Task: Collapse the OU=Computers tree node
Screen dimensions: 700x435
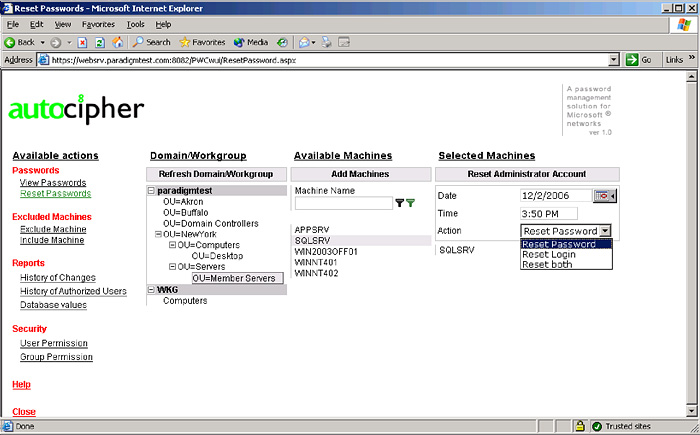Action: coord(172,245)
